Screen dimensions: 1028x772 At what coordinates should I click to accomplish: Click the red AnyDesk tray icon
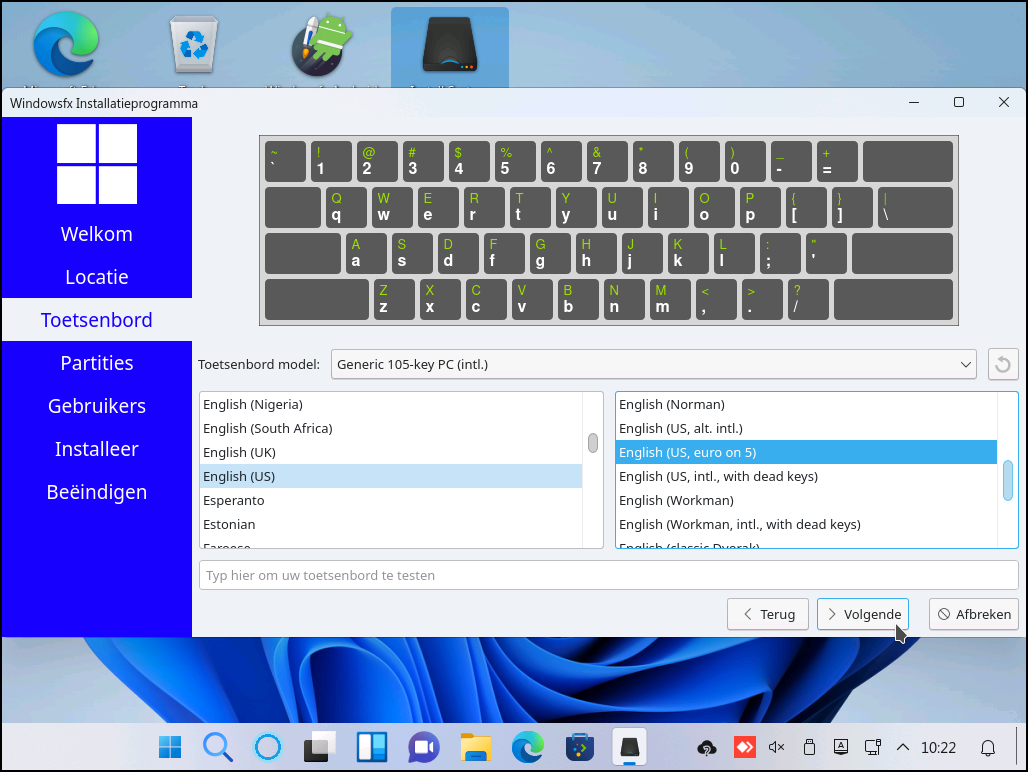click(x=745, y=747)
